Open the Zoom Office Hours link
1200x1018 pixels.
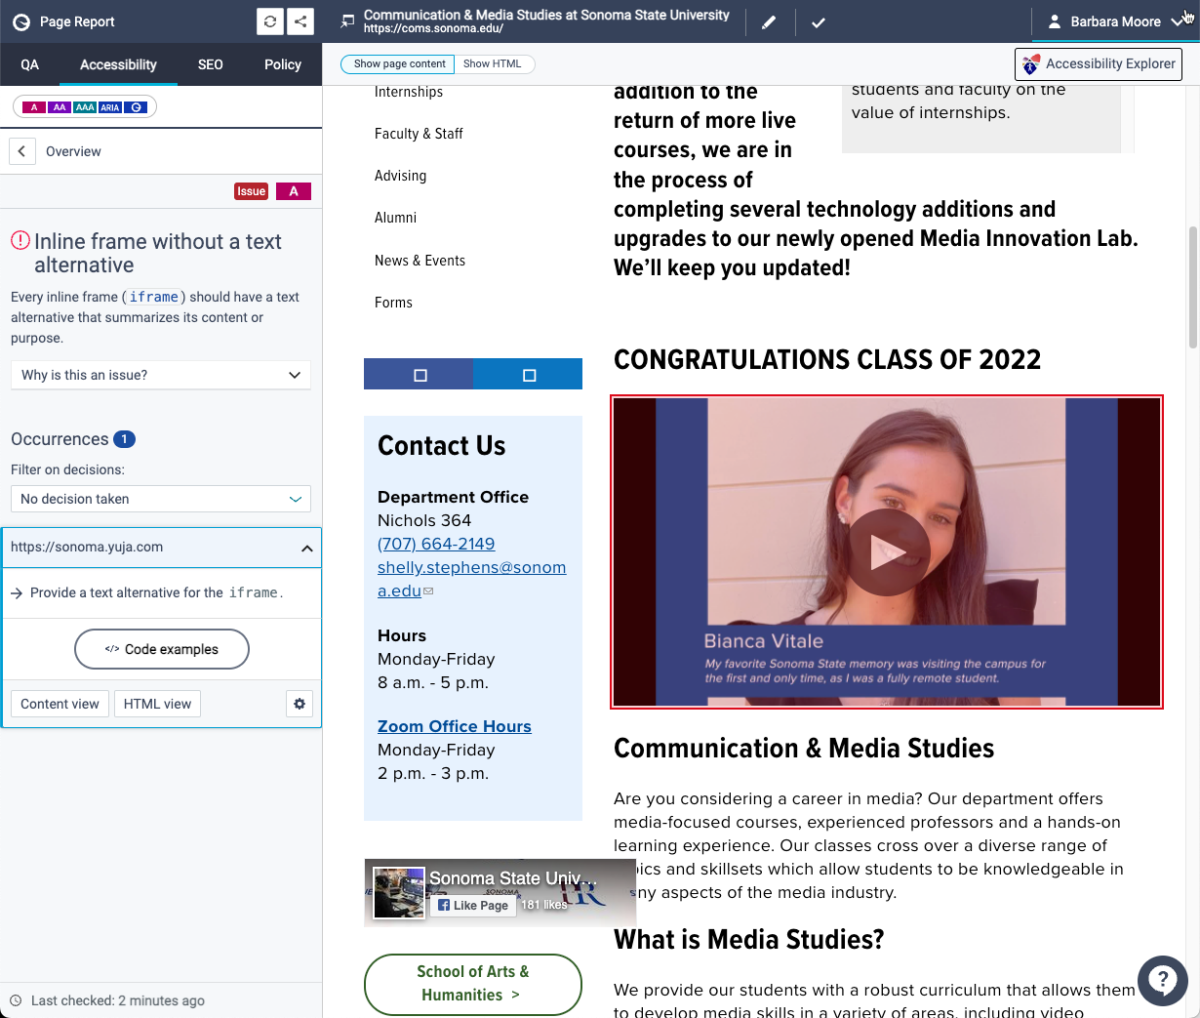pyautogui.click(x=454, y=726)
